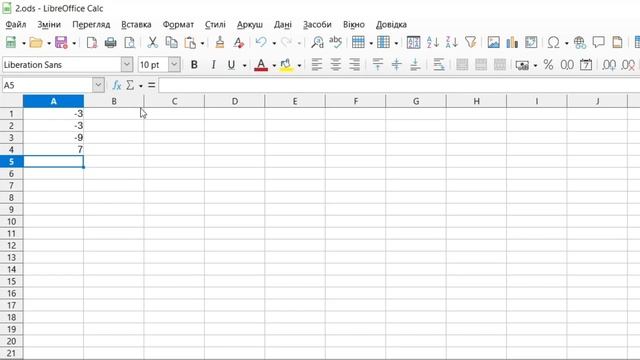Image resolution: width=640 pixels, height=360 pixels.
Task: Export directly as PDF icon
Action: tap(92, 42)
